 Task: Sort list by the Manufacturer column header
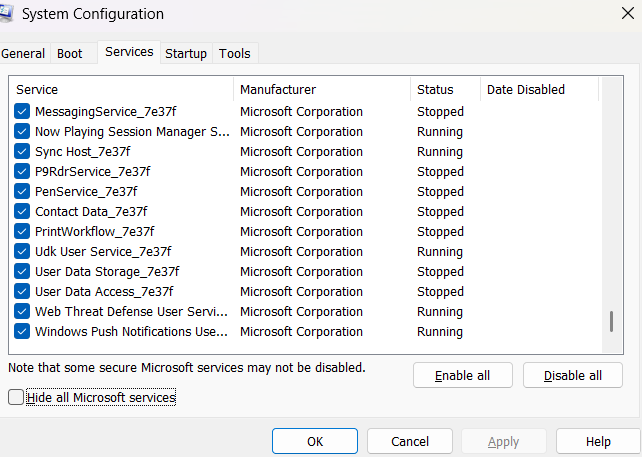pos(322,90)
